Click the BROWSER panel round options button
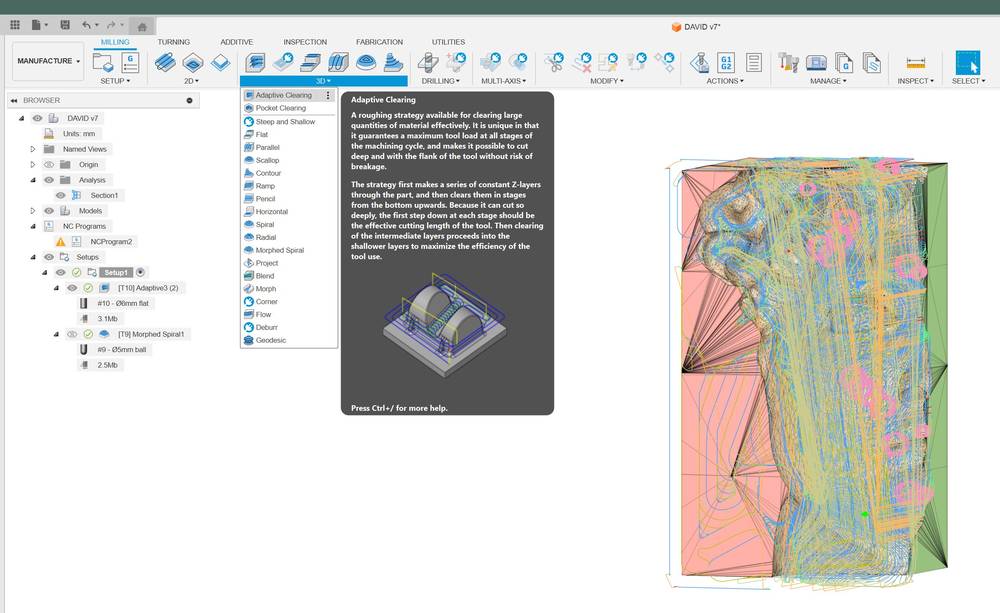Viewport: 1000px width, 613px height. pos(189,100)
